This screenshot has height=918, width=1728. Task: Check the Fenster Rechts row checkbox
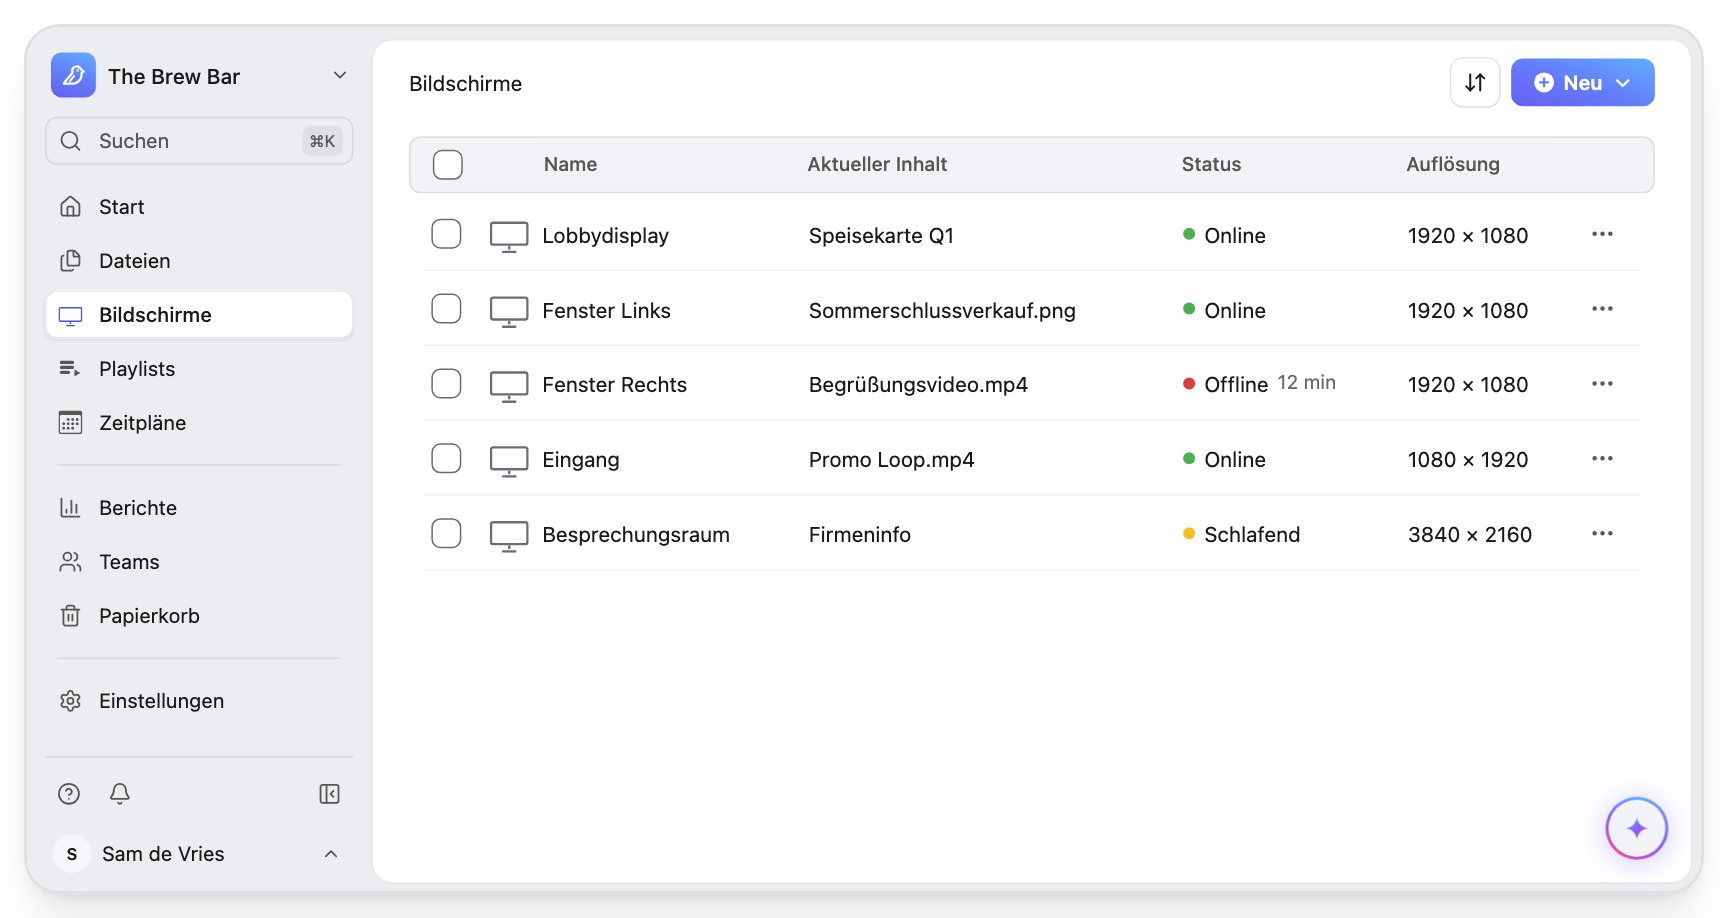446,384
